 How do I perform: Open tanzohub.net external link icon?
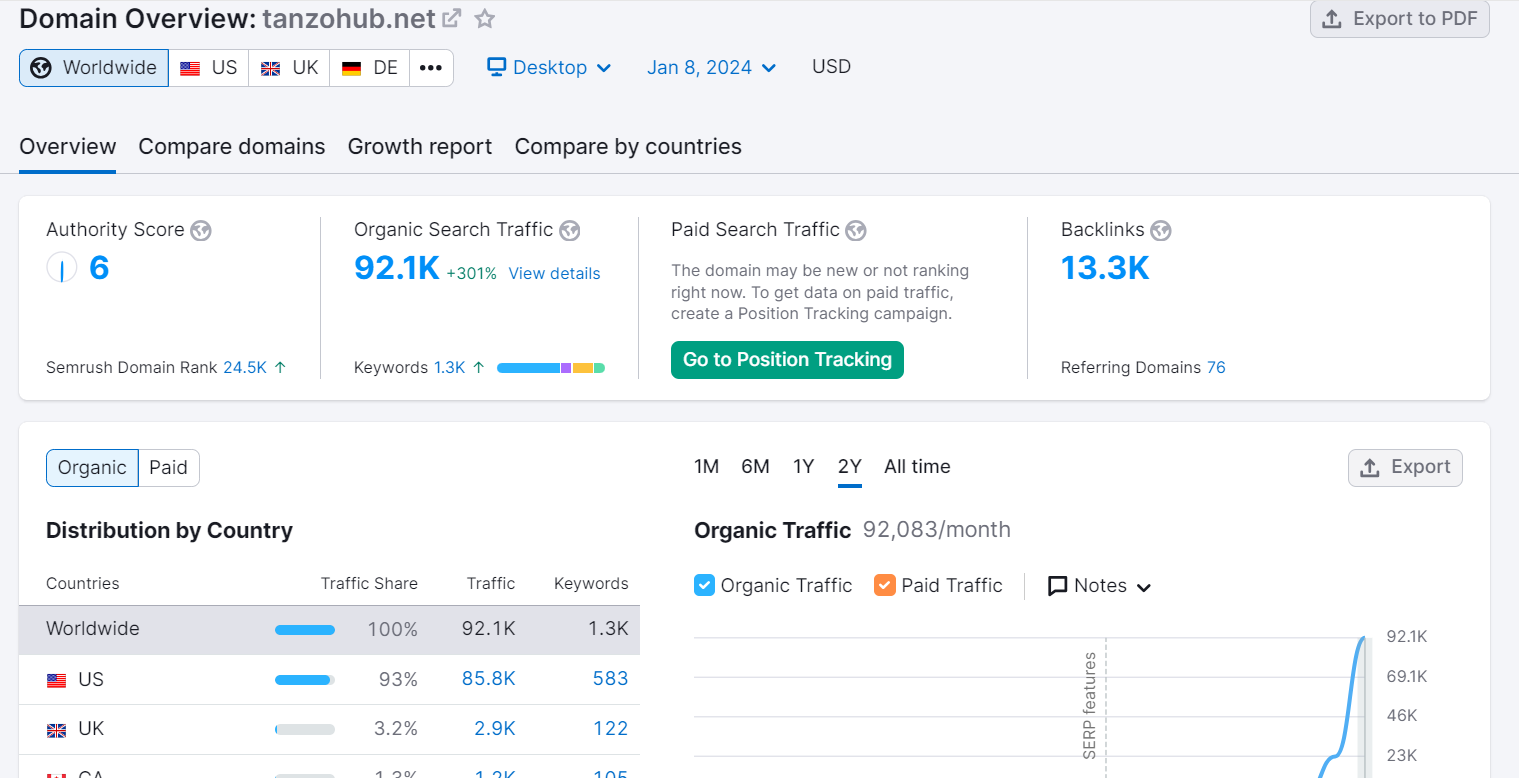pyautogui.click(x=452, y=18)
